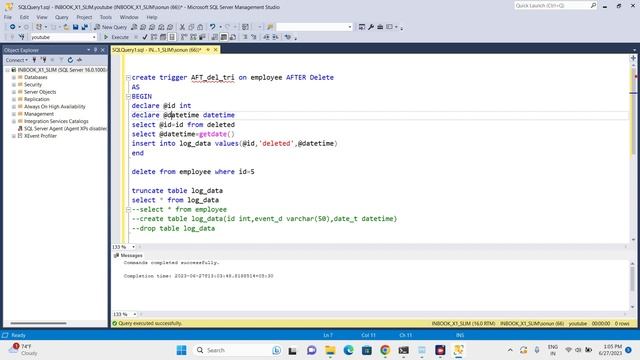This screenshot has height=360, width=640.
Task: Open the Project menu
Action: point(84,17)
